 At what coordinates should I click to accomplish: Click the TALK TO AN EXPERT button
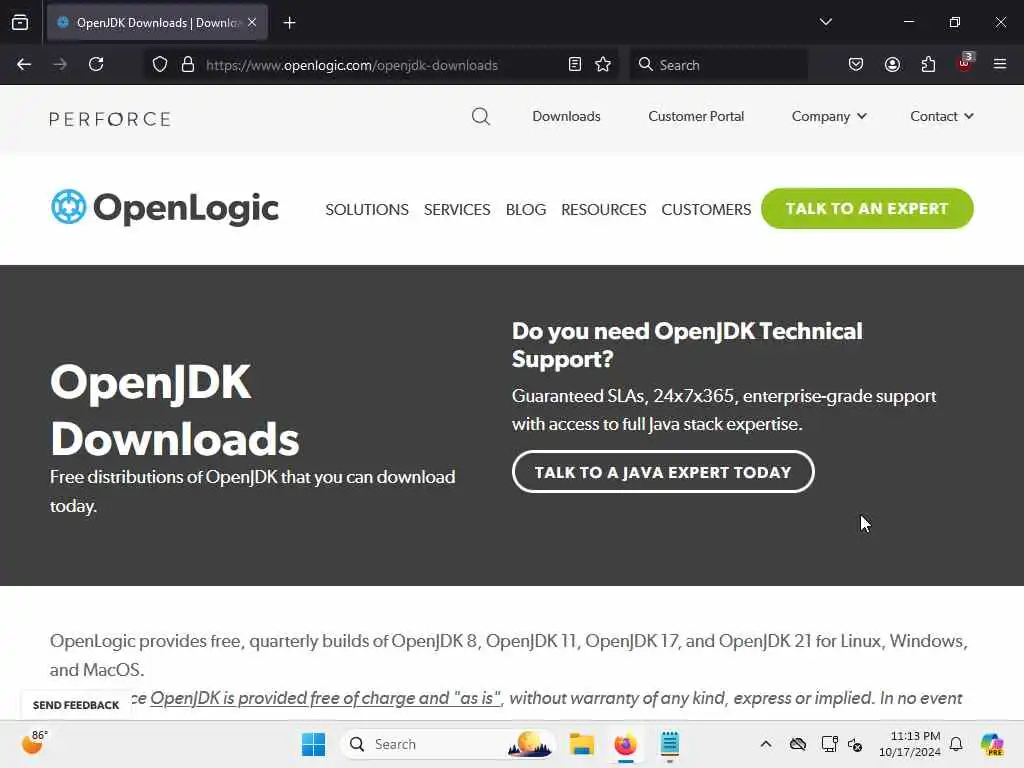pyautogui.click(x=867, y=208)
